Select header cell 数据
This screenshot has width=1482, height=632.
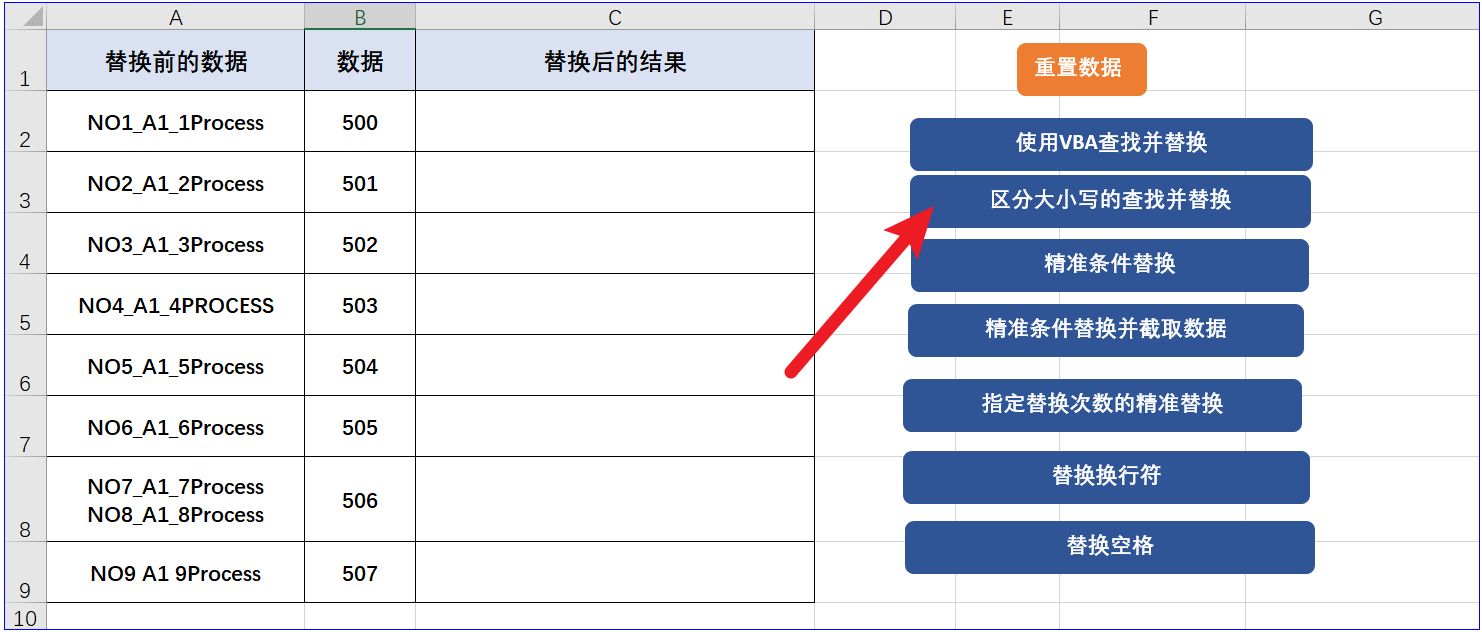360,61
